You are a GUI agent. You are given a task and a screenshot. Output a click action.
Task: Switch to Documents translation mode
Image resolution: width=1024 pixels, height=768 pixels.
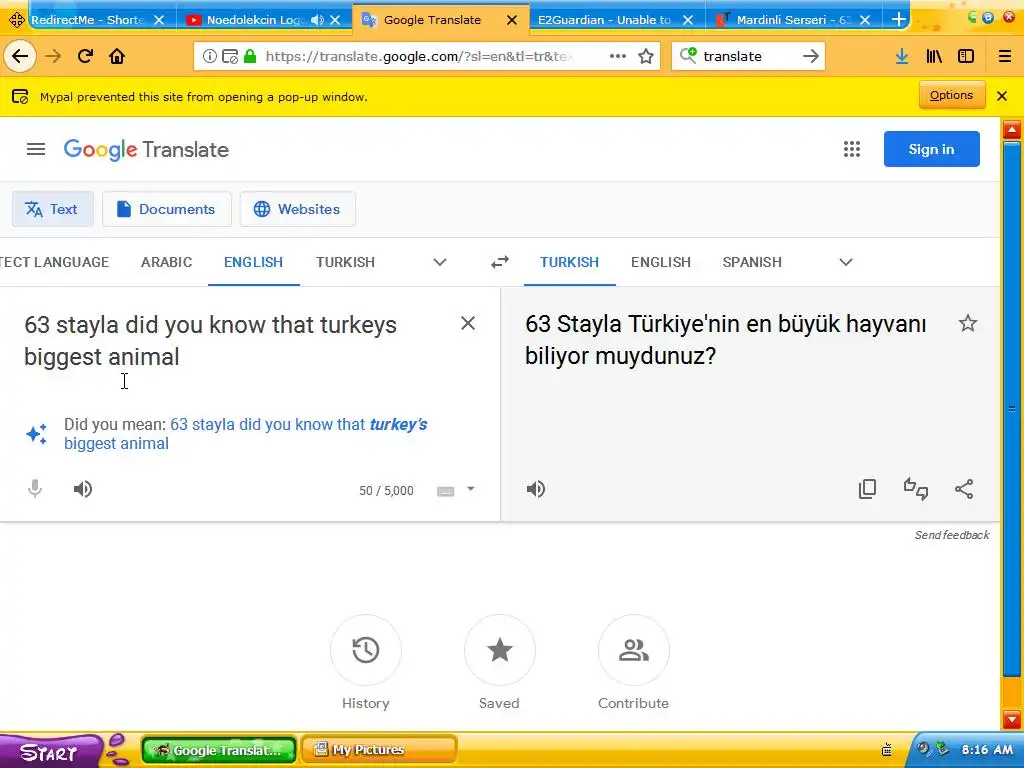tap(167, 209)
